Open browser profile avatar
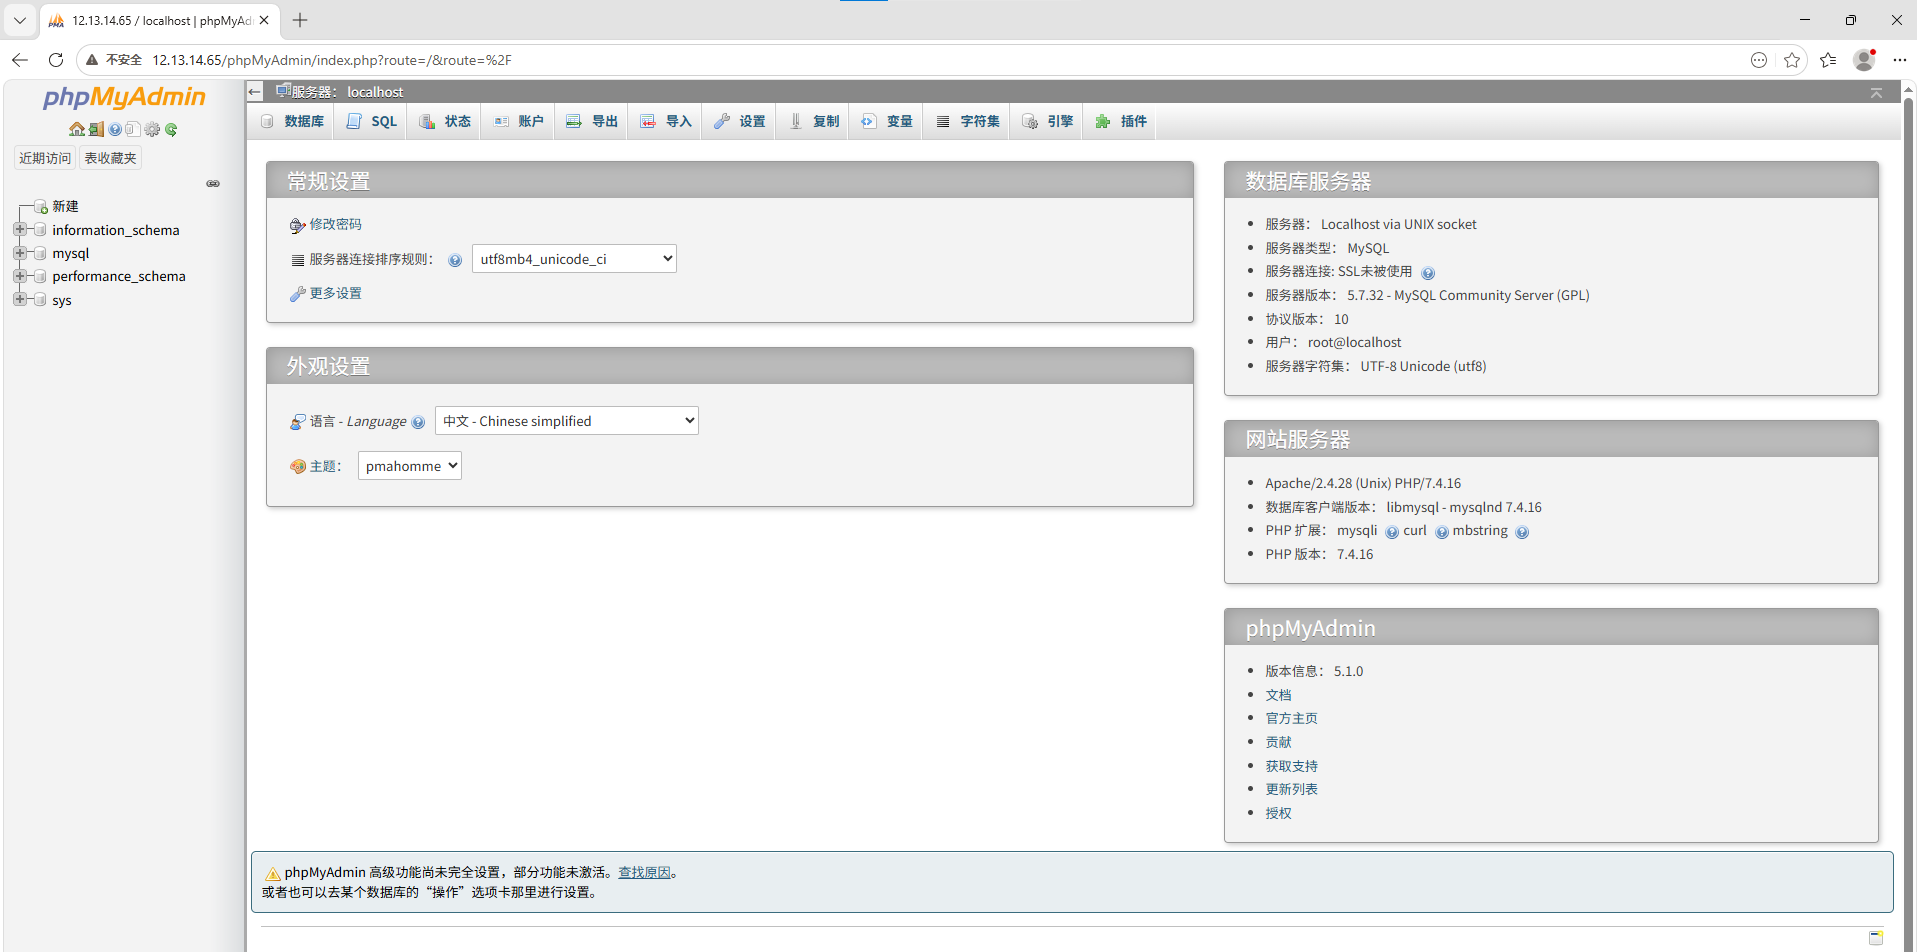1917x952 pixels. coord(1864,60)
